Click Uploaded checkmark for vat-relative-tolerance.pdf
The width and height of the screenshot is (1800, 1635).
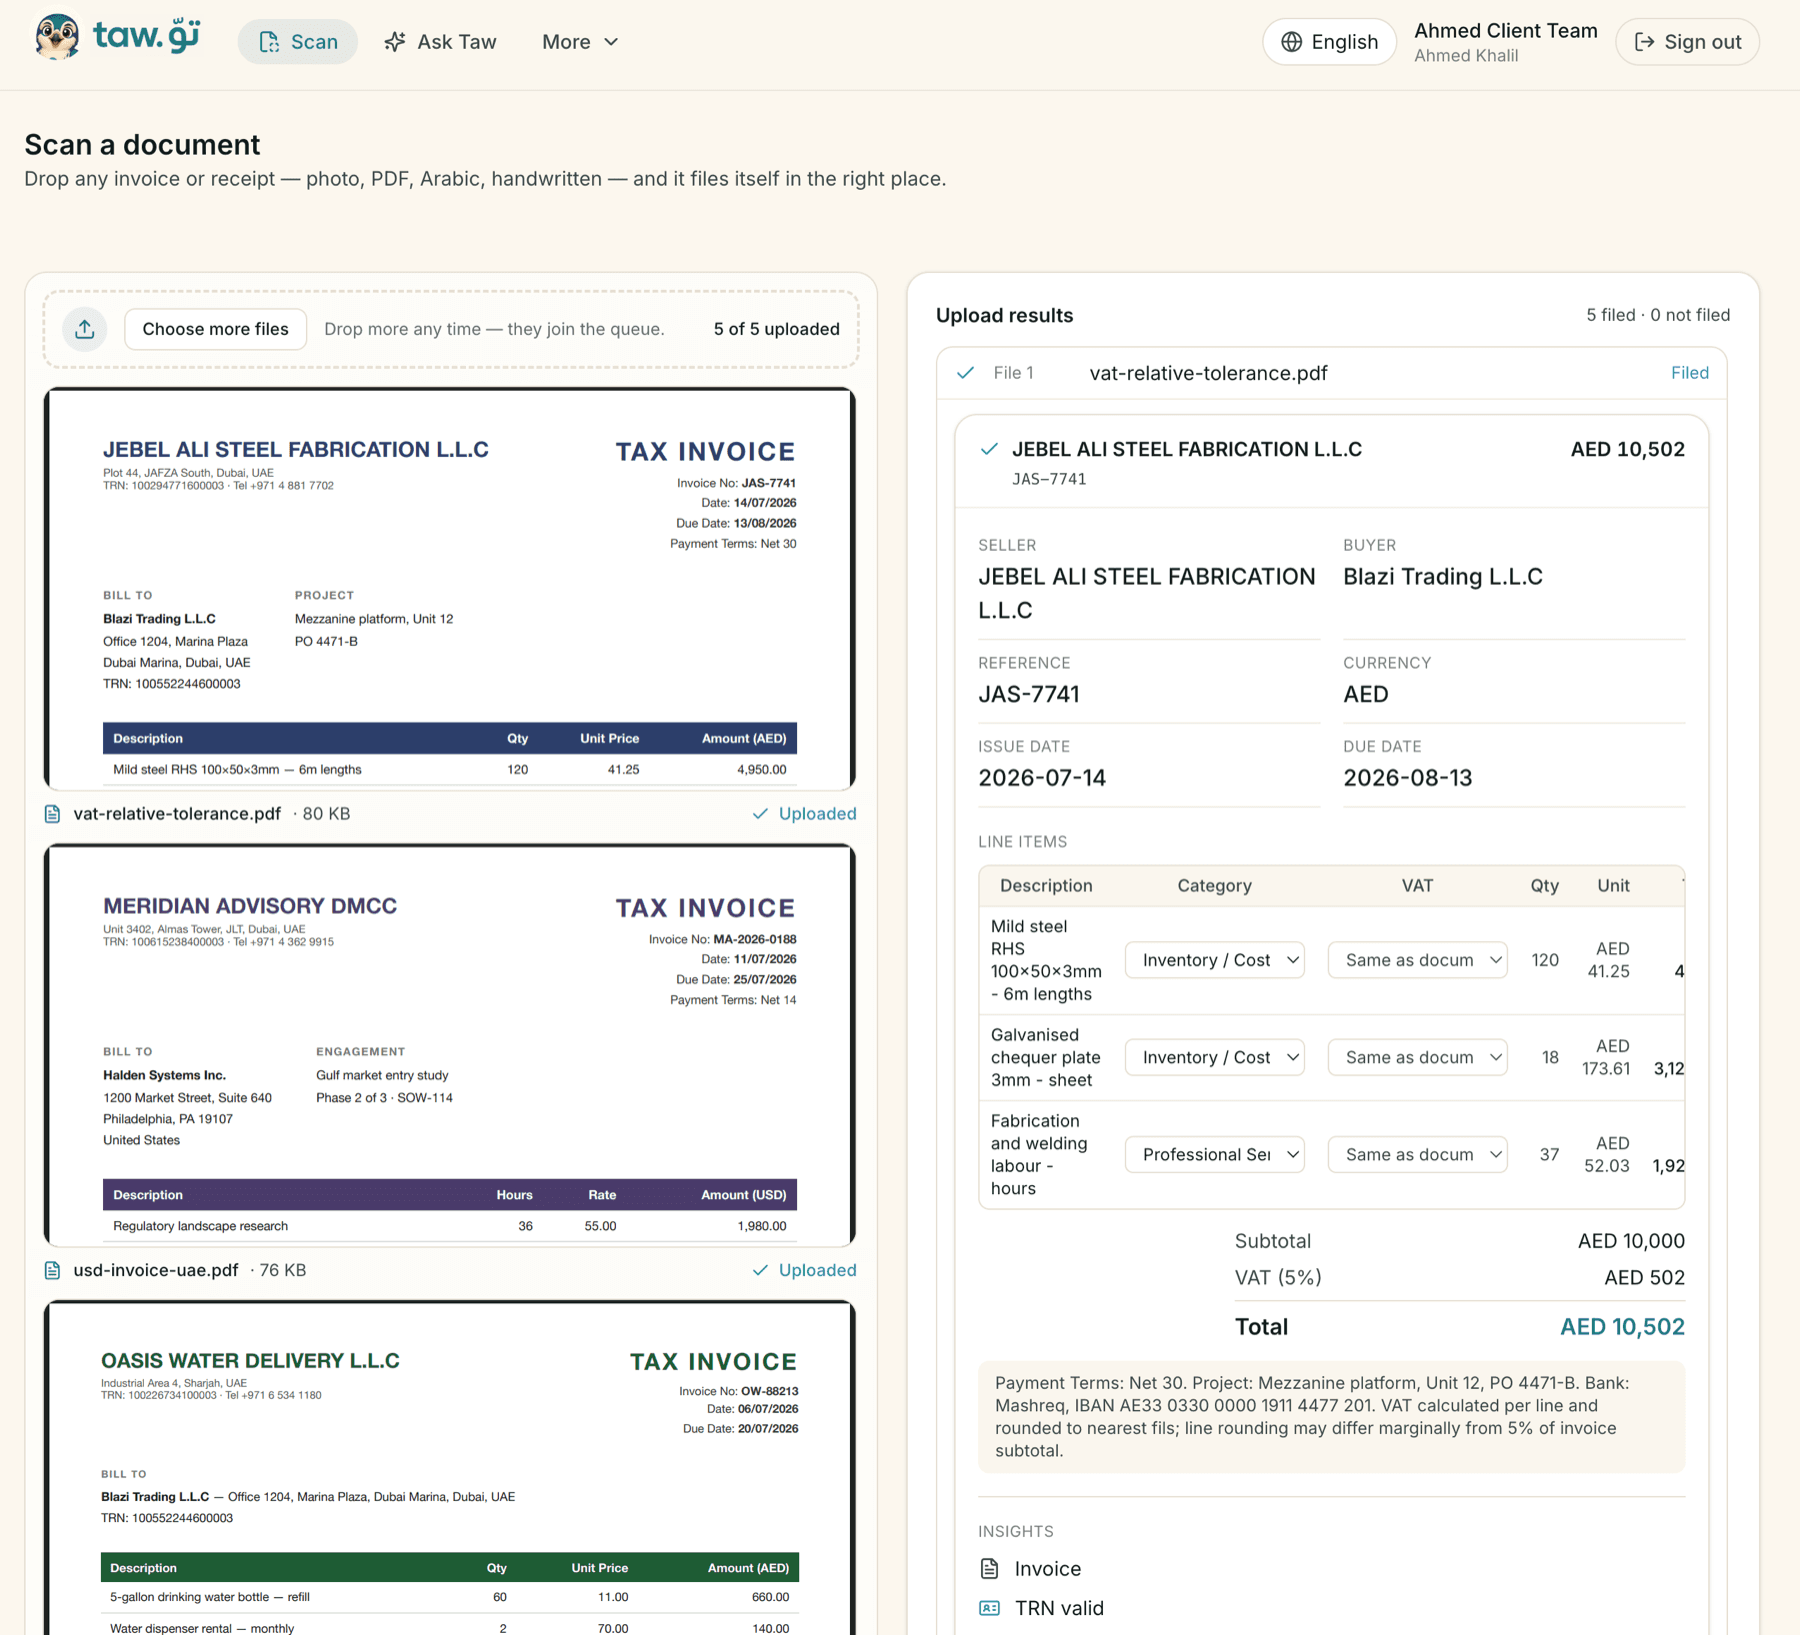[x=760, y=814]
